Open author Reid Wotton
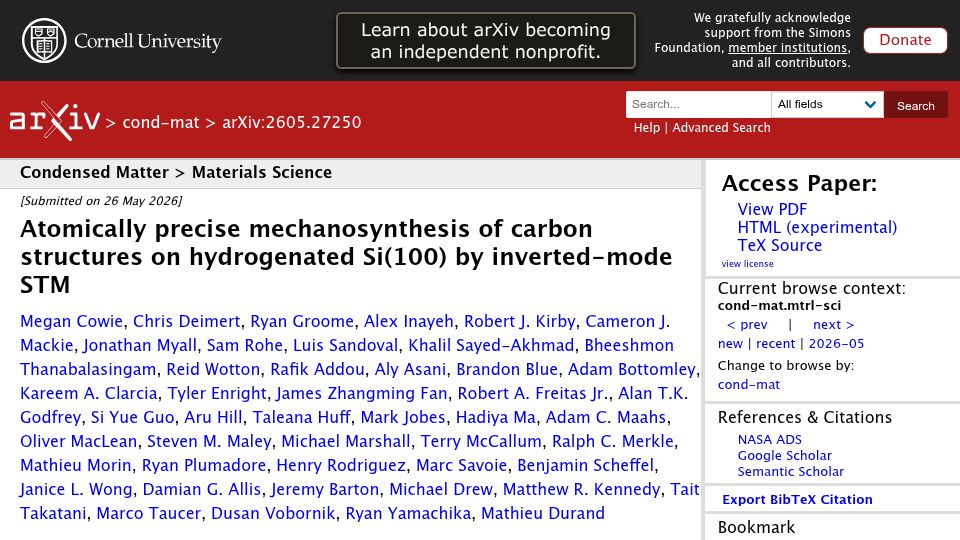Viewport: 960px width, 540px height. coord(213,369)
